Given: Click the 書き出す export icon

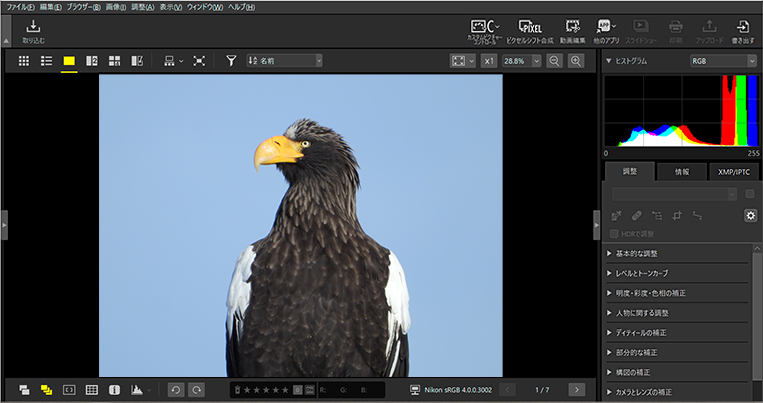Looking at the screenshot, I should coord(743,30).
